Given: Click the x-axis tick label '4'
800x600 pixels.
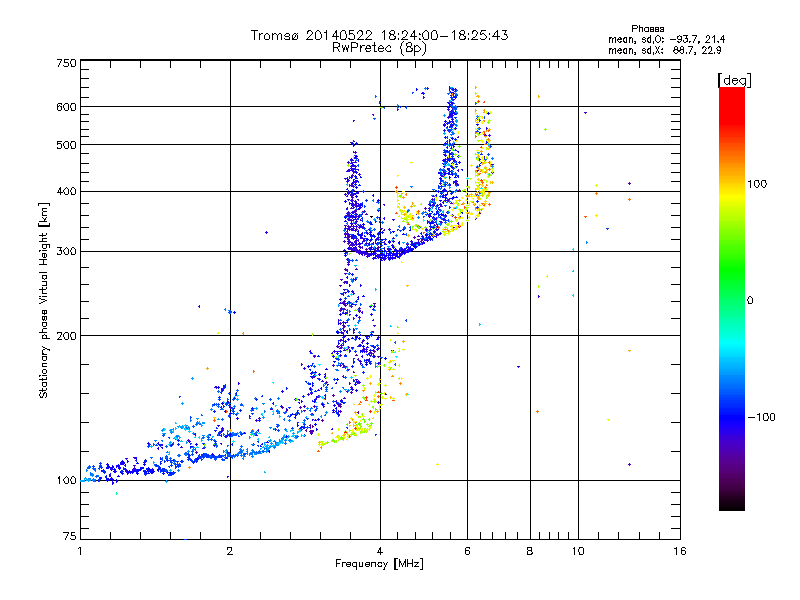Looking at the screenshot, I should (380, 551).
